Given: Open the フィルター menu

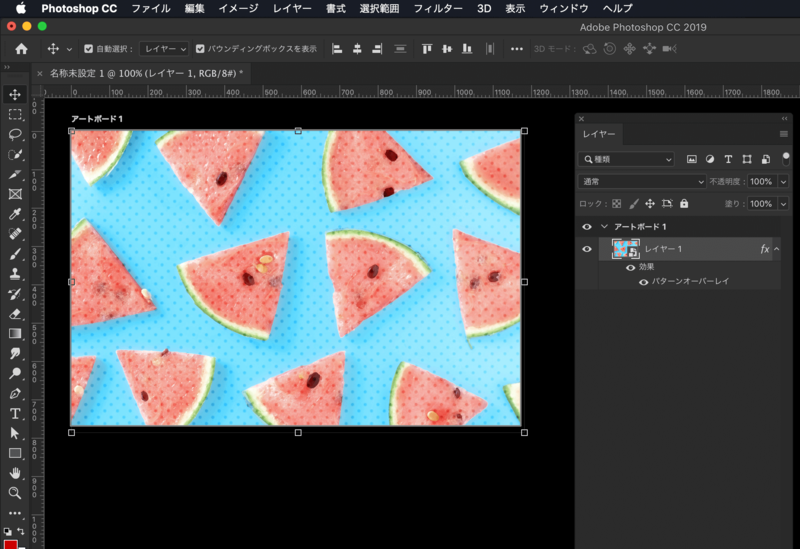Looking at the screenshot, I should coord(438,8).
